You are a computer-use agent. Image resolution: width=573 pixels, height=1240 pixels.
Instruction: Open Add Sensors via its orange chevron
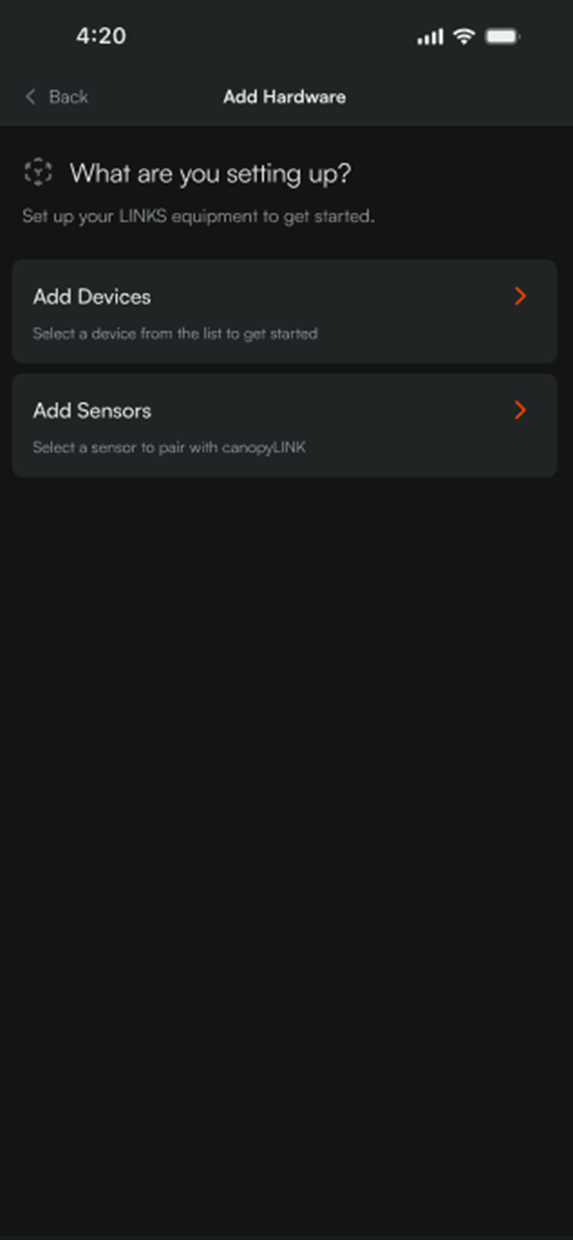520,410
